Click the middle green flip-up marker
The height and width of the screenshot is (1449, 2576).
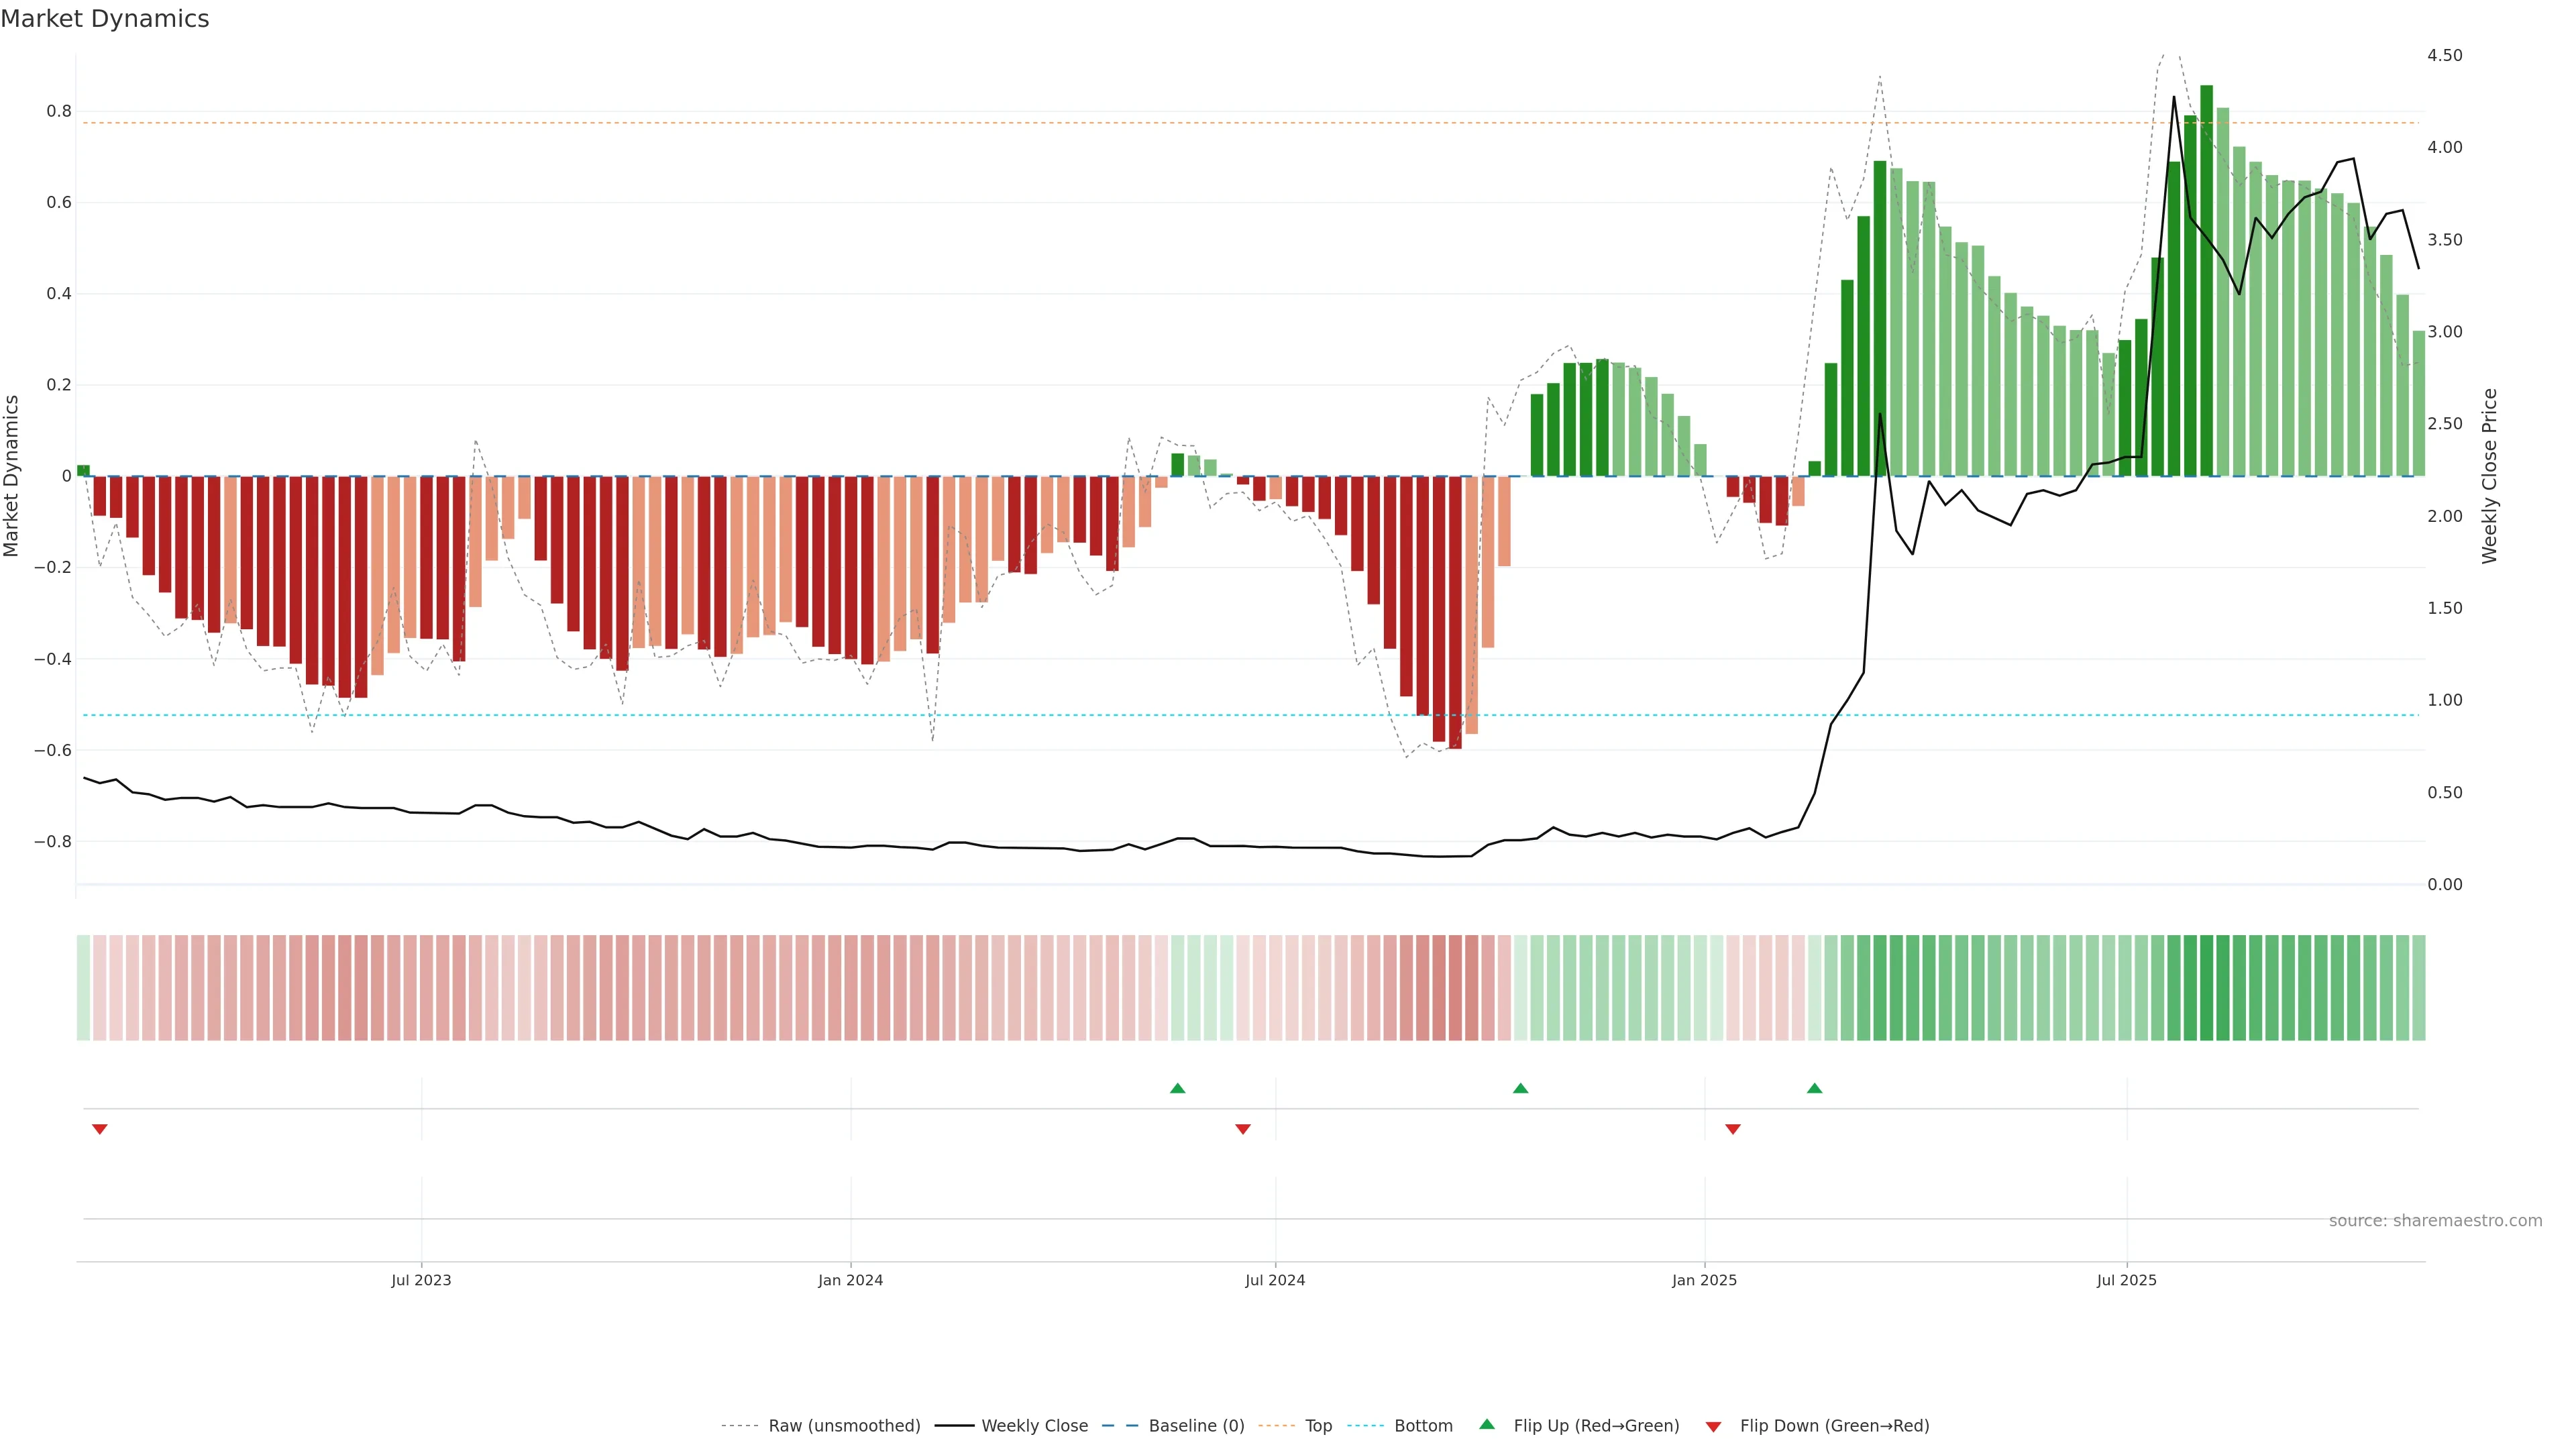click(x=1520, y=1088)
